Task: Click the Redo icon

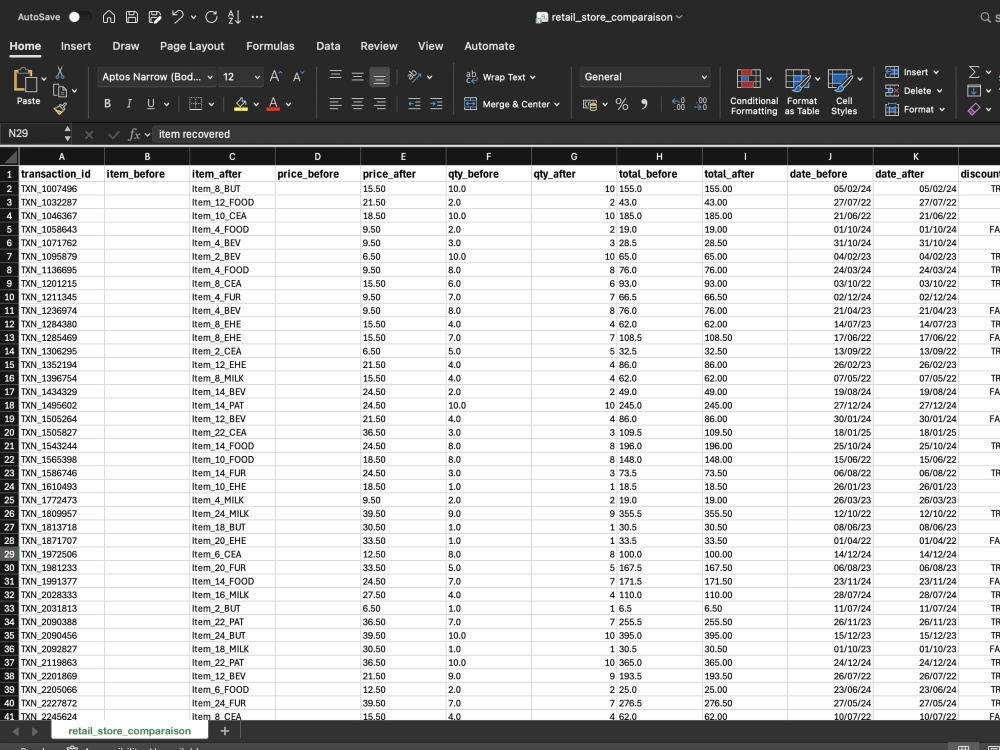Action: tap(211, 17)
